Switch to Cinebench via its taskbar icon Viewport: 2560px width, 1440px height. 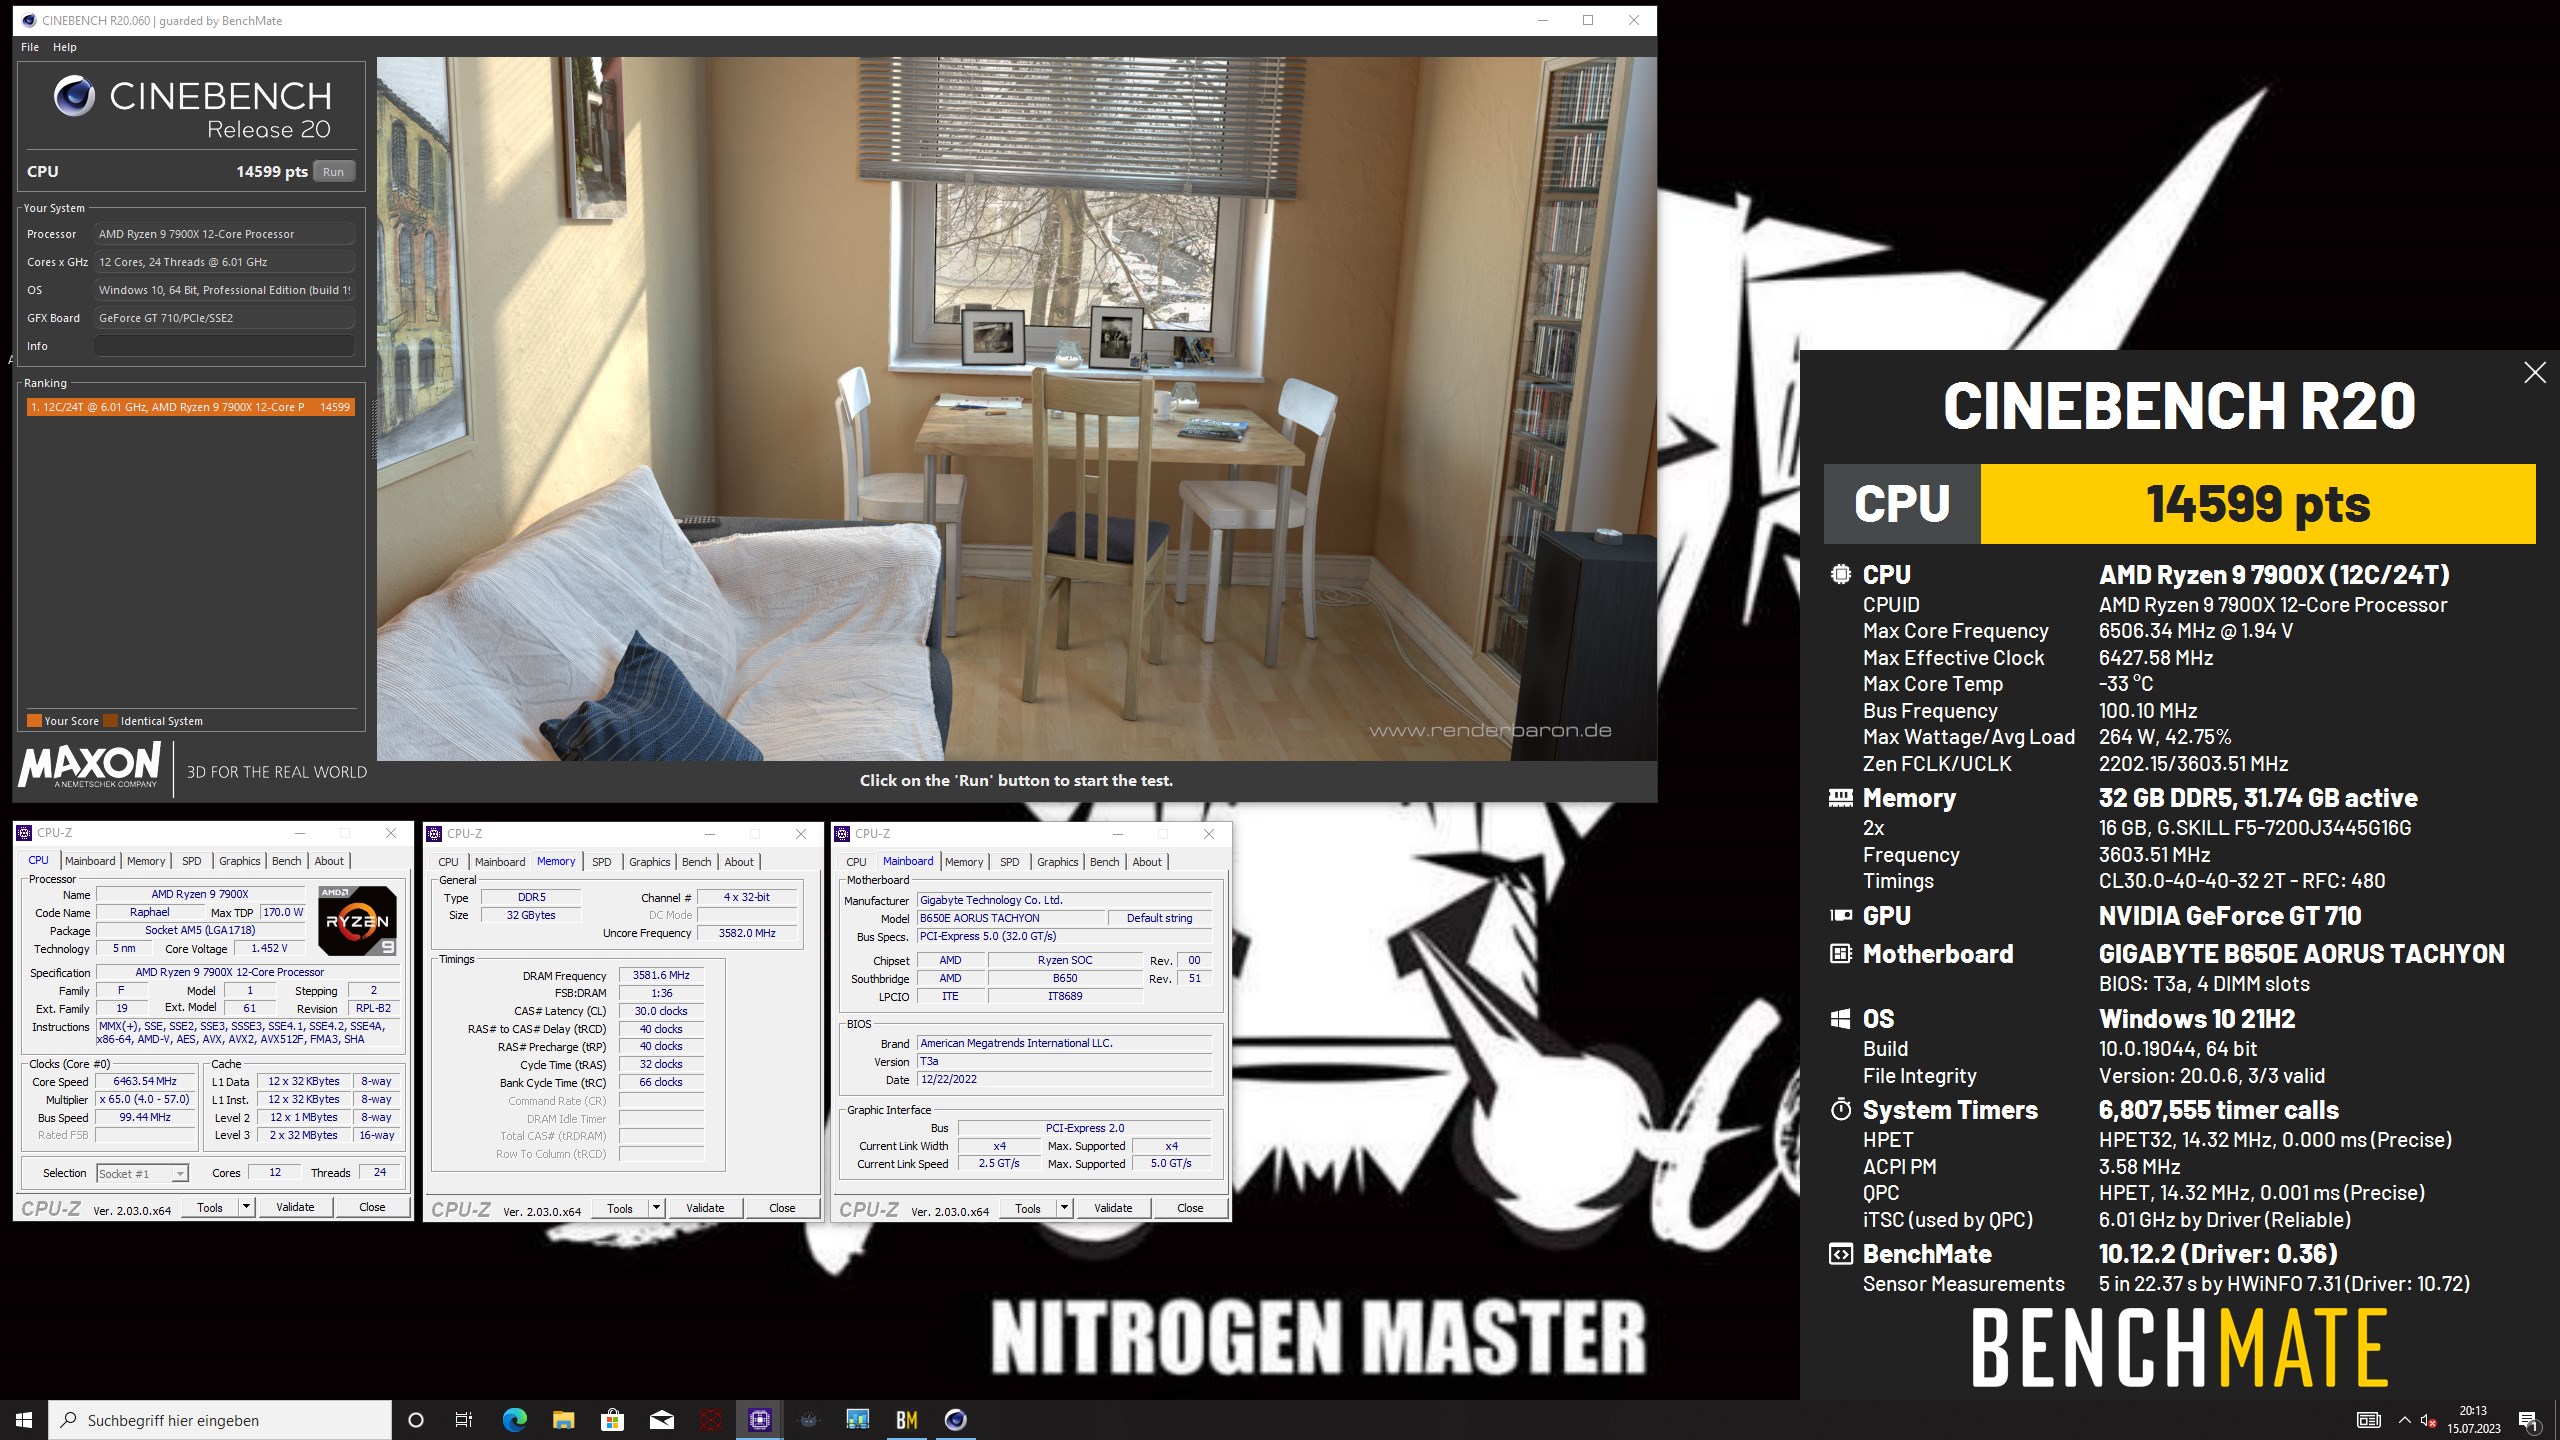click(x=956, y=1420)
